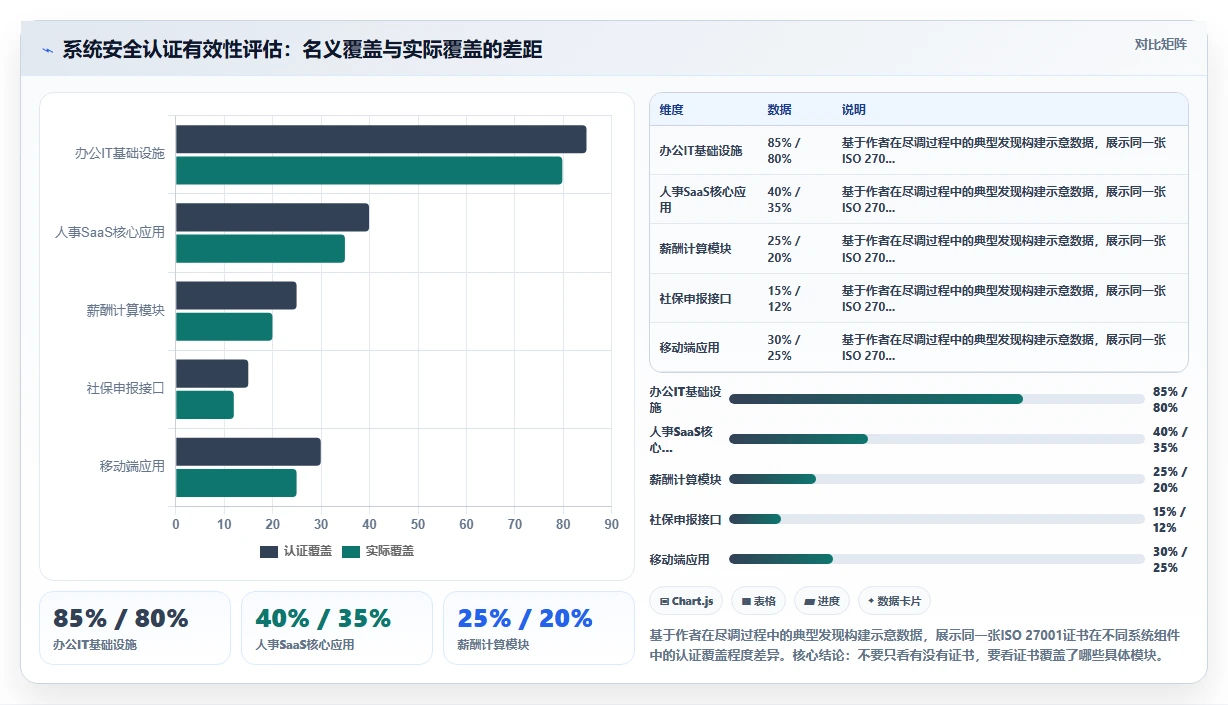Open the 40% / 35% 人事SaaS核心应用 stat card

pos(337,628)
